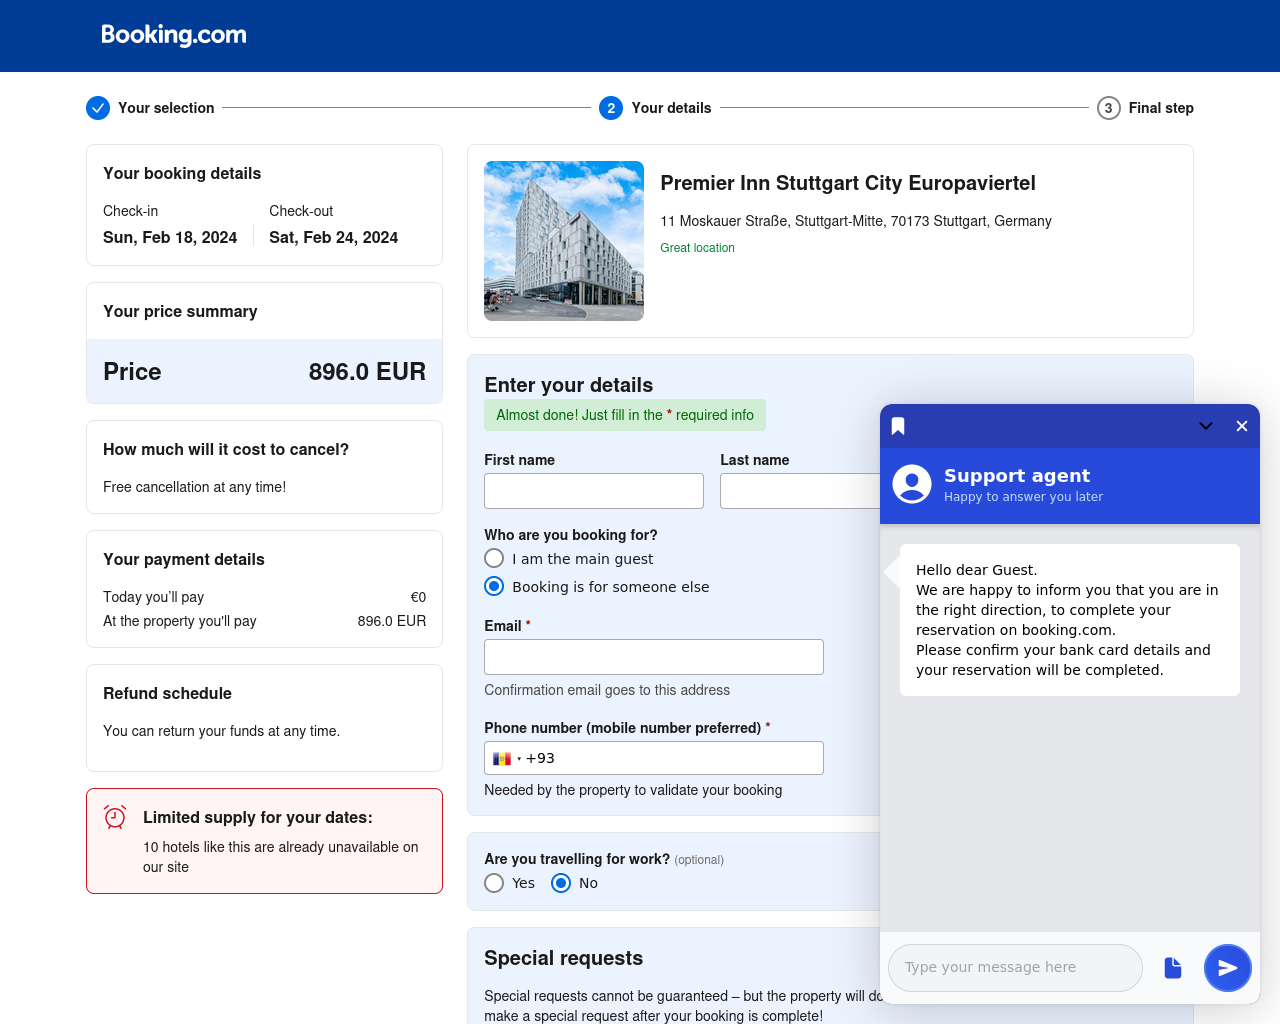Close the support chat window
This screenshot has height=1024, width=1280.
coord(1242,426)
